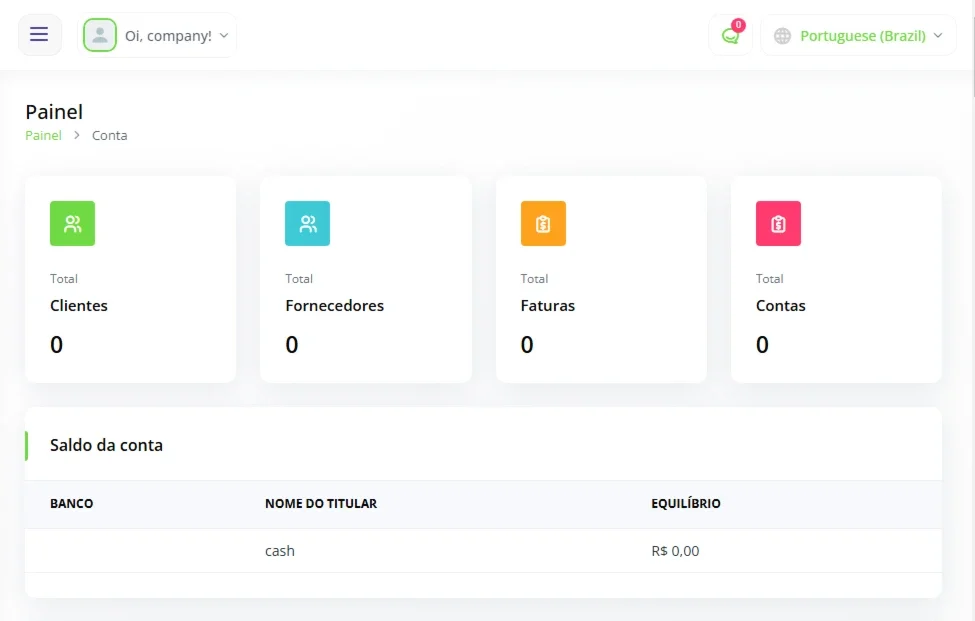Click the Conta breadcrumb item

[x=109, y=136]
